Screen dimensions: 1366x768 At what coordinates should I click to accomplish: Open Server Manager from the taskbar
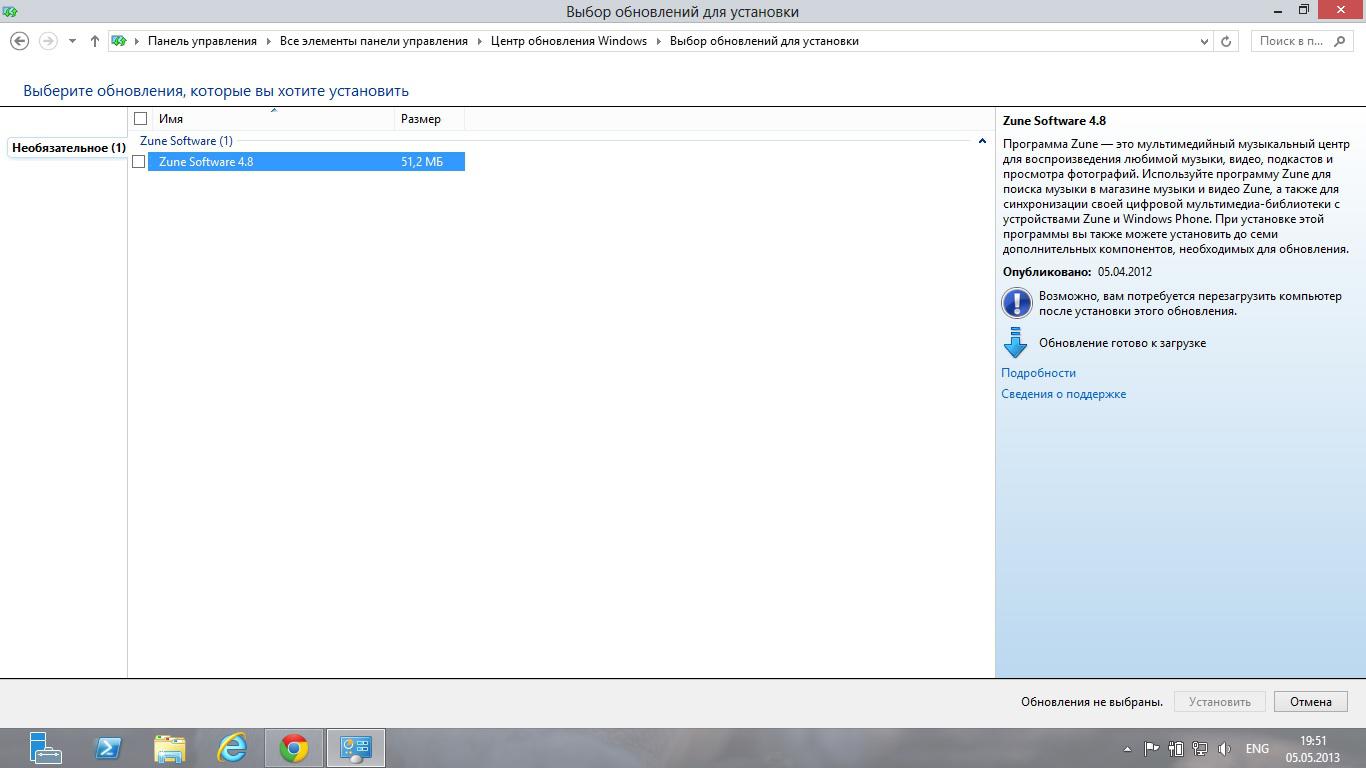point(45,748)
